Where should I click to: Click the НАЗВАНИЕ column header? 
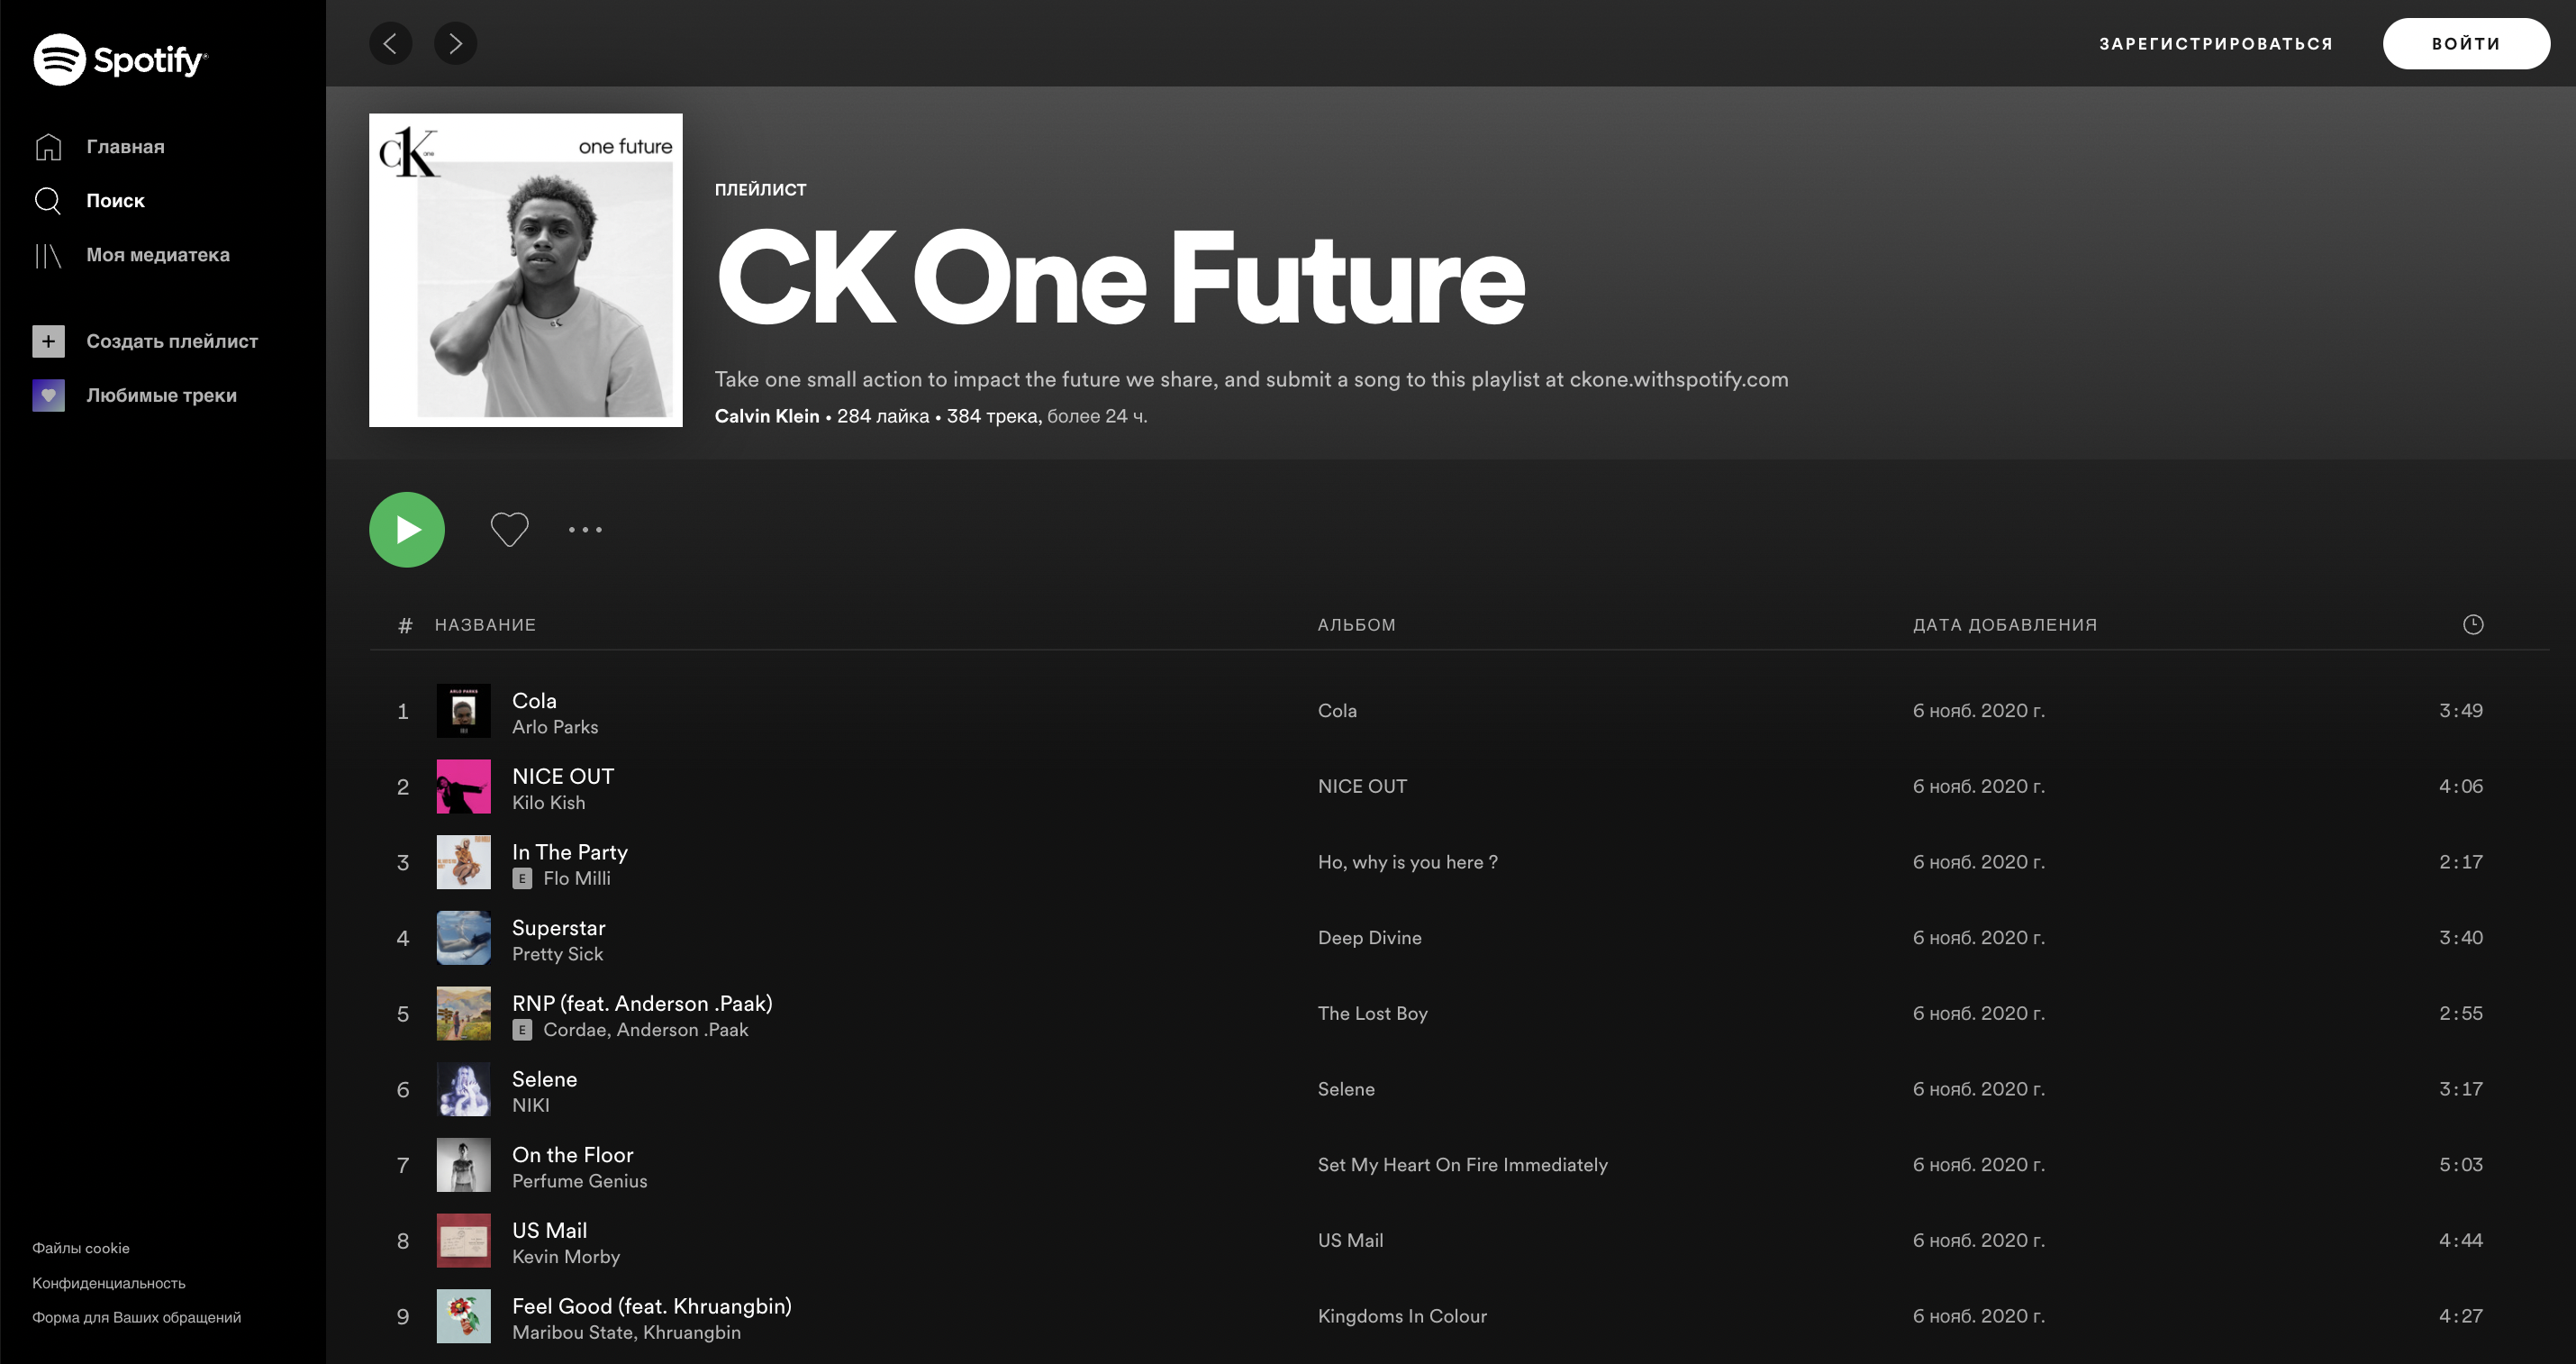485,625
